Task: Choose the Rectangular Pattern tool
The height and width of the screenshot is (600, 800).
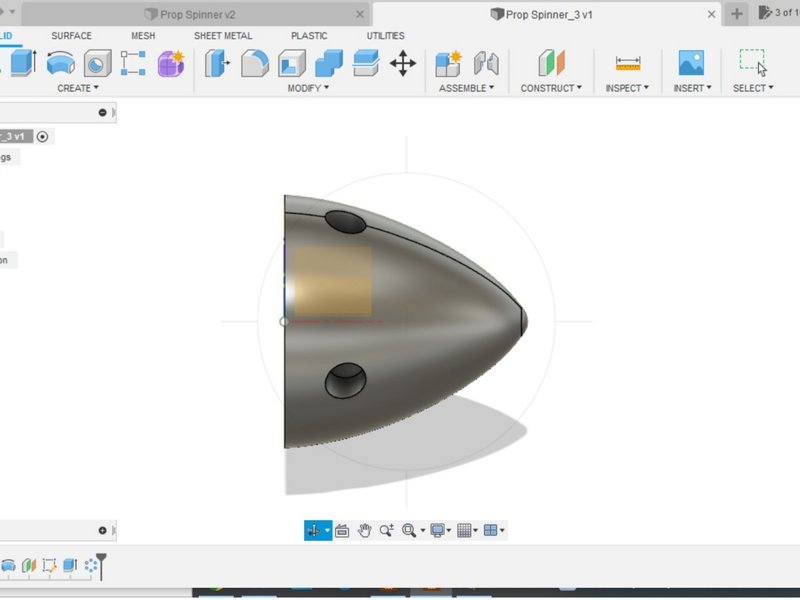Action: coord(133,63)
